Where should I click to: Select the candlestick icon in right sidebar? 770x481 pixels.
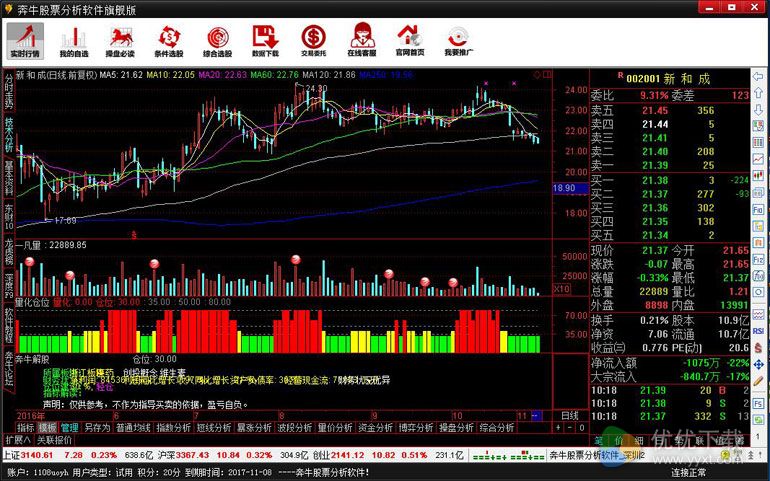[758, 175]
